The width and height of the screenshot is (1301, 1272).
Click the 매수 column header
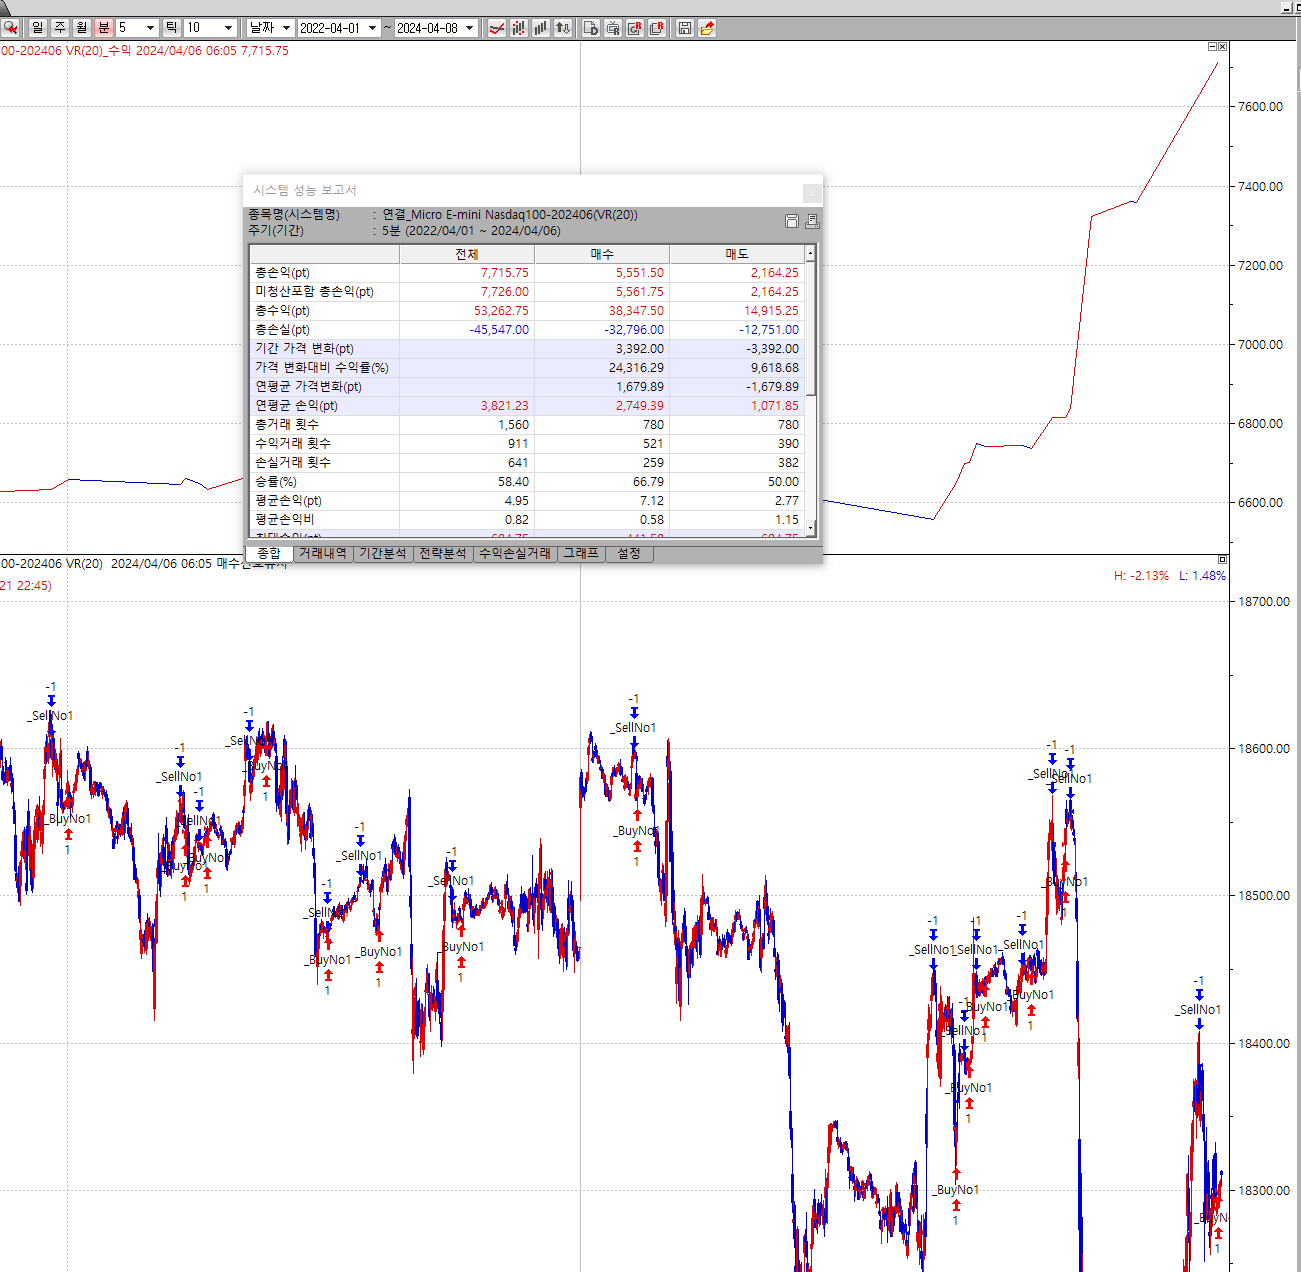point(601,254)
